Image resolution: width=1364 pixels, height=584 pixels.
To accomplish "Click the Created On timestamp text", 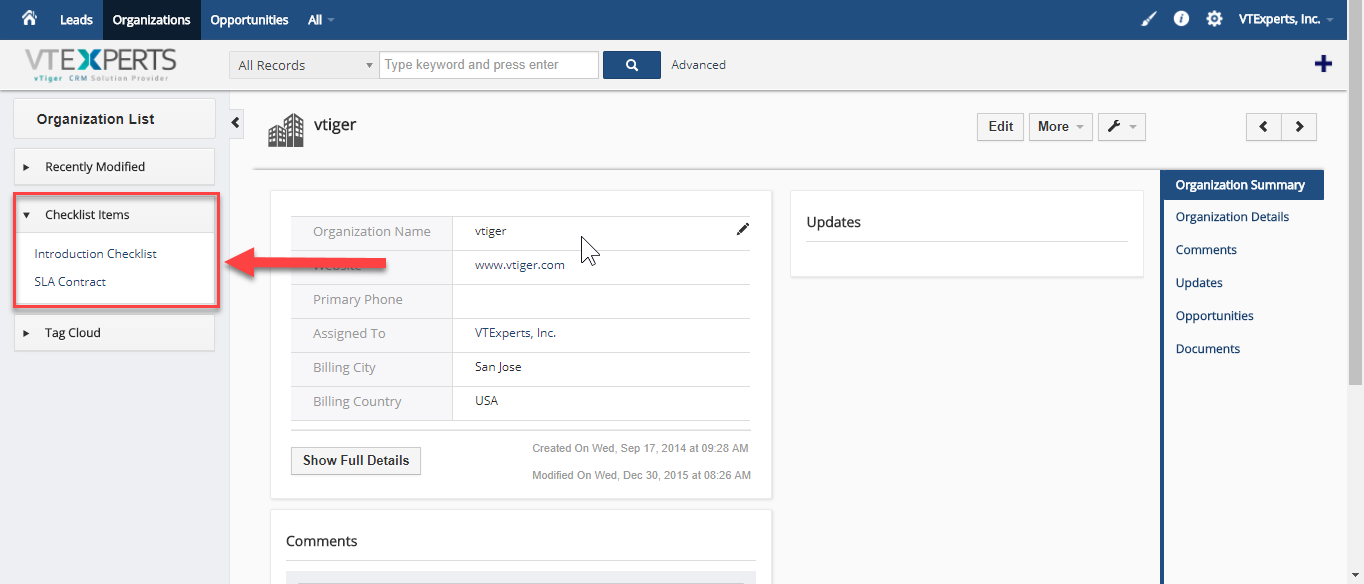I will click(x=640, y=448).
